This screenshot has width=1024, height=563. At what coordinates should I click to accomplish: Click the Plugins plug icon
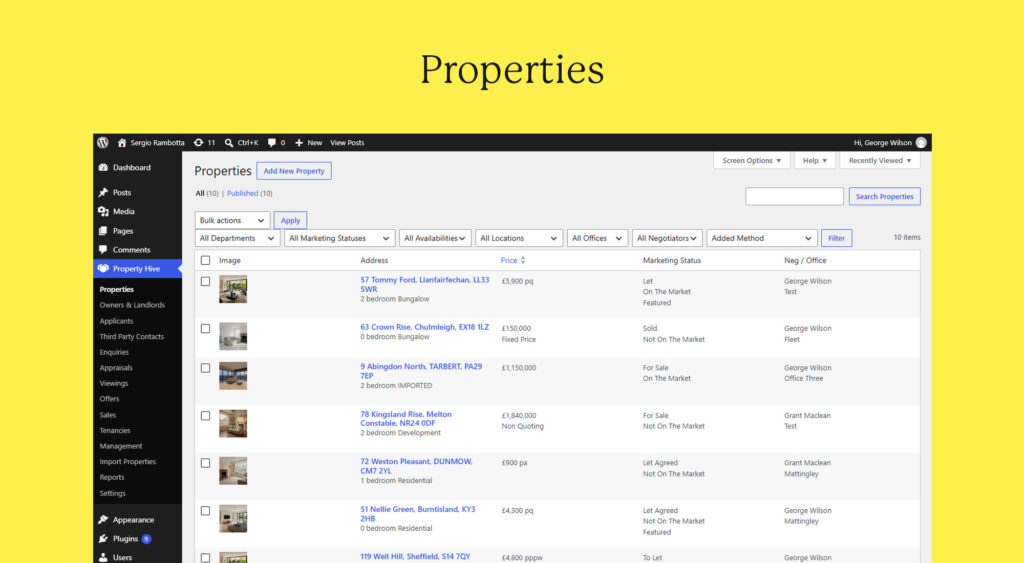(103, 539)
